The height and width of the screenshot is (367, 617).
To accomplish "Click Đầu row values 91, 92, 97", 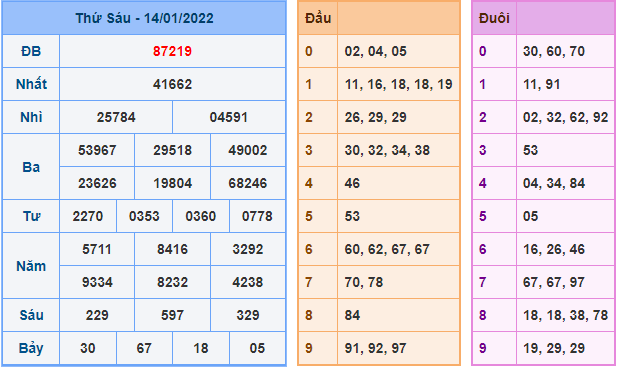I will 376,349.
